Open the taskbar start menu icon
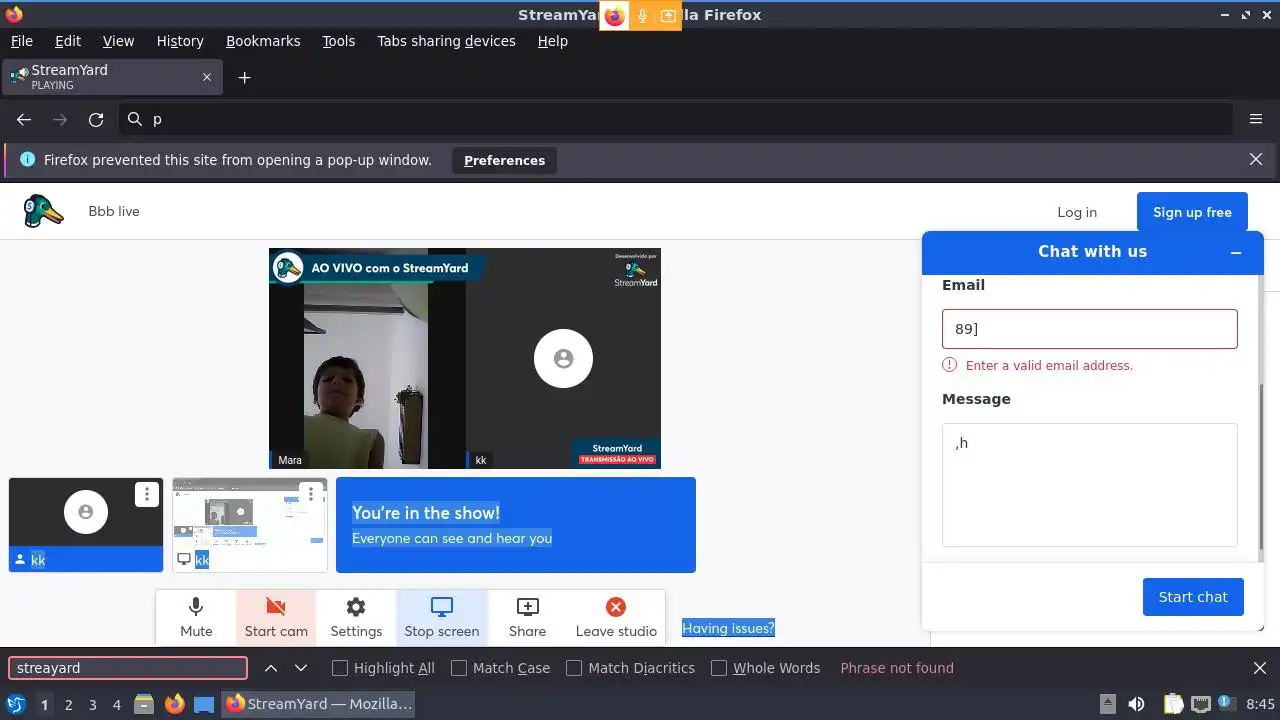Screen dimensions: 1280x720 [16, 704]
